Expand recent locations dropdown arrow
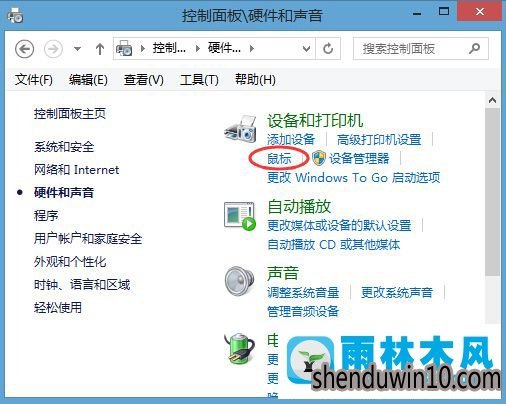Image resolution: width=506 pixels, height=404 pixels. point(77,49)
